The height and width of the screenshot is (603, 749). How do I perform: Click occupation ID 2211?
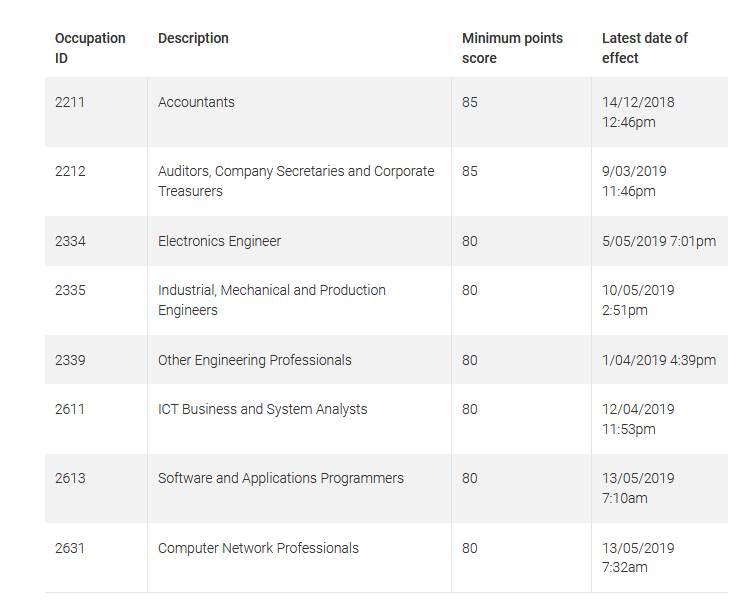(70, 102)
